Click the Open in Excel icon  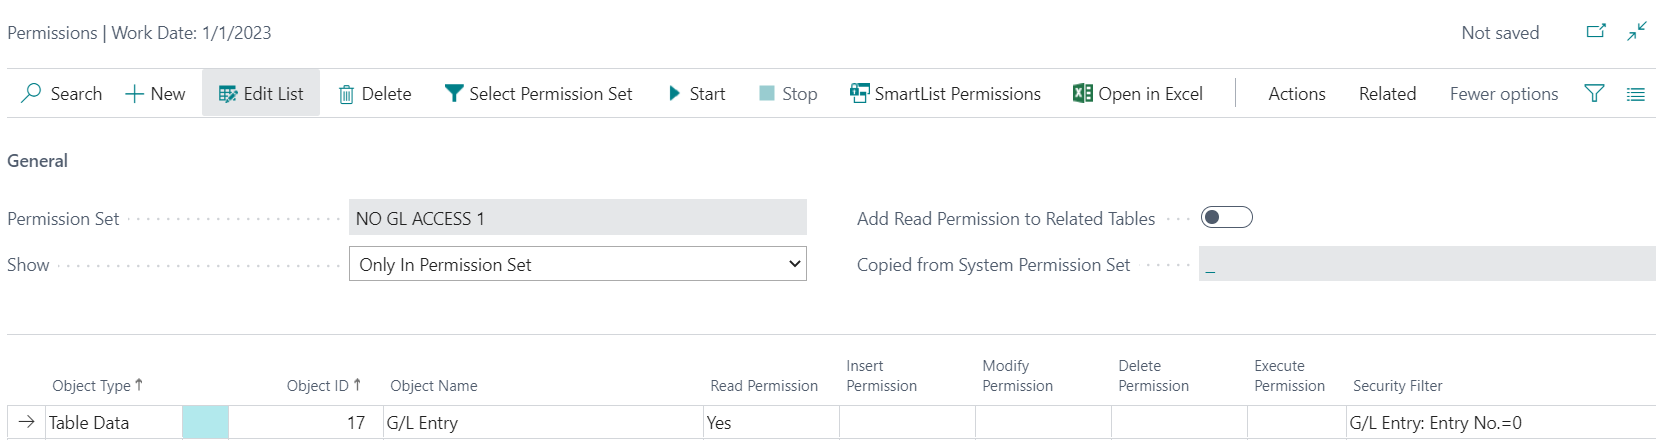tap(1082, 93)
